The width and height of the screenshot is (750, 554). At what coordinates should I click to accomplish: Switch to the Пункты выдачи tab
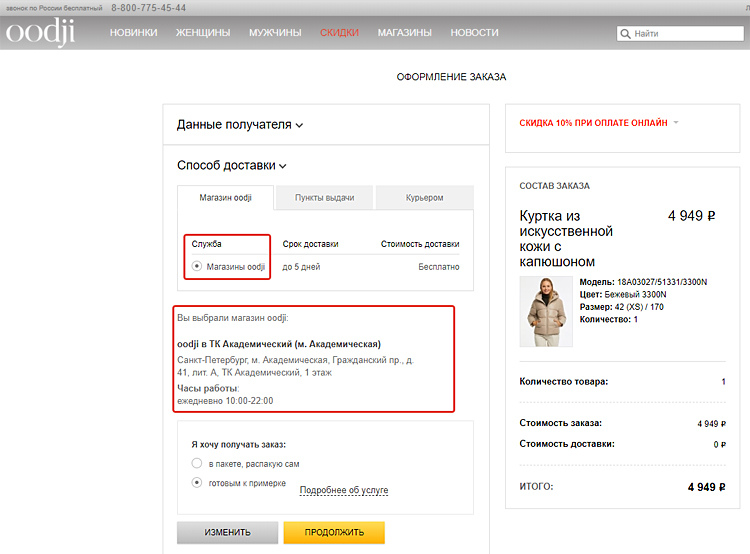[x=324, y=198]
